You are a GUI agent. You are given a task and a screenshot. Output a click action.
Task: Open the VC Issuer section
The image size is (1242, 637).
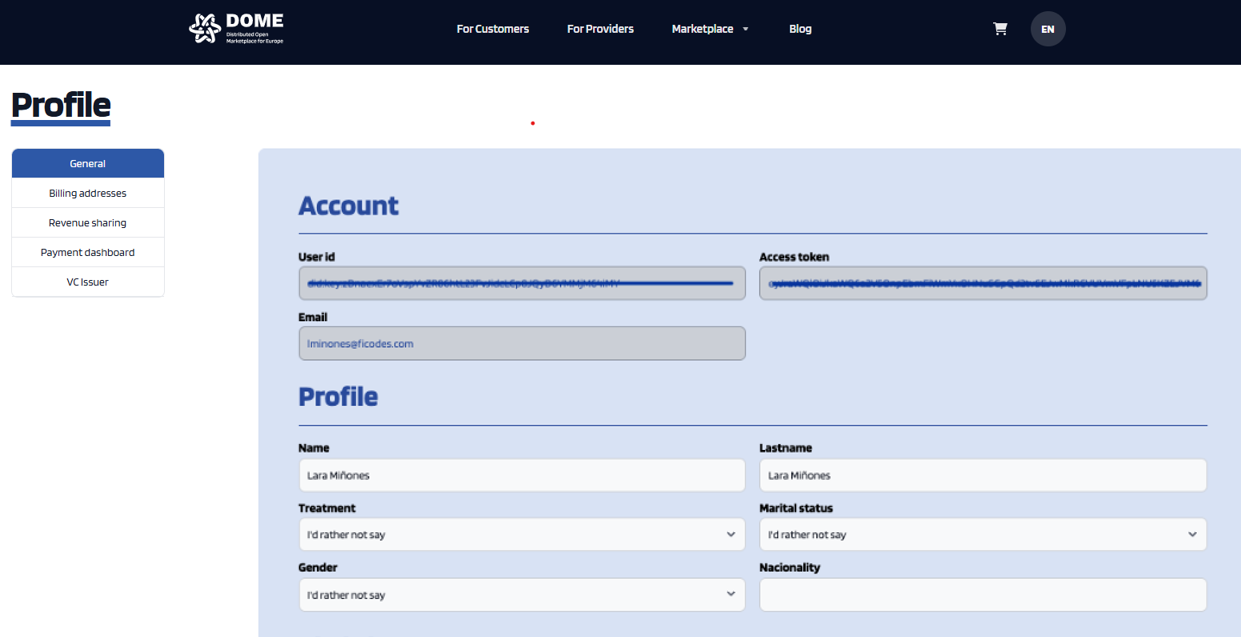tap(88, 282)
